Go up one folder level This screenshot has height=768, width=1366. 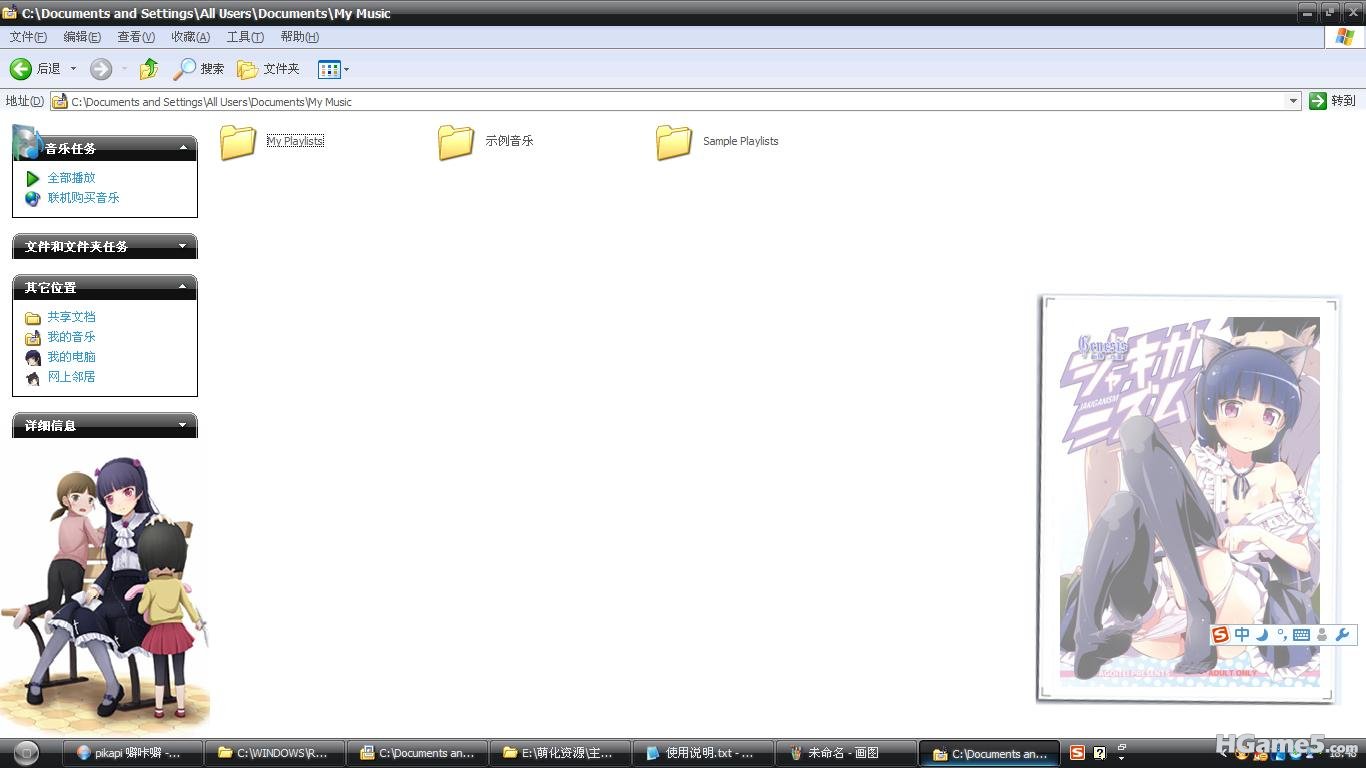(149, 69)
